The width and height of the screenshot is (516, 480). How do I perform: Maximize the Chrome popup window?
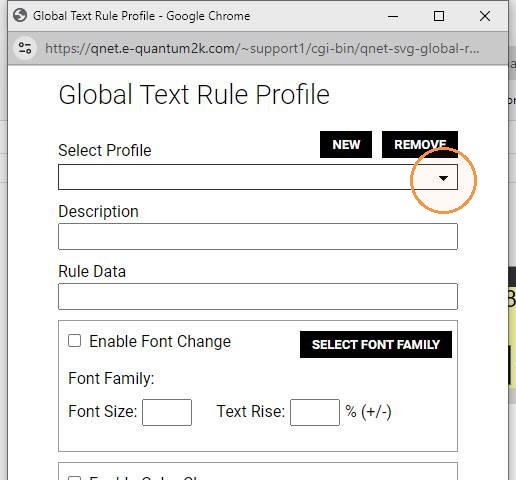(439, 16)
